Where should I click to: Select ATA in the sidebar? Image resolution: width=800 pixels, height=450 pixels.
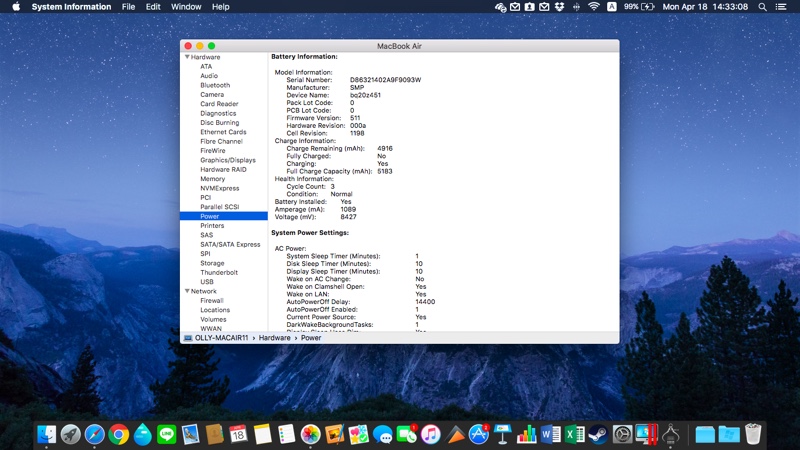(x=206, y=66)
